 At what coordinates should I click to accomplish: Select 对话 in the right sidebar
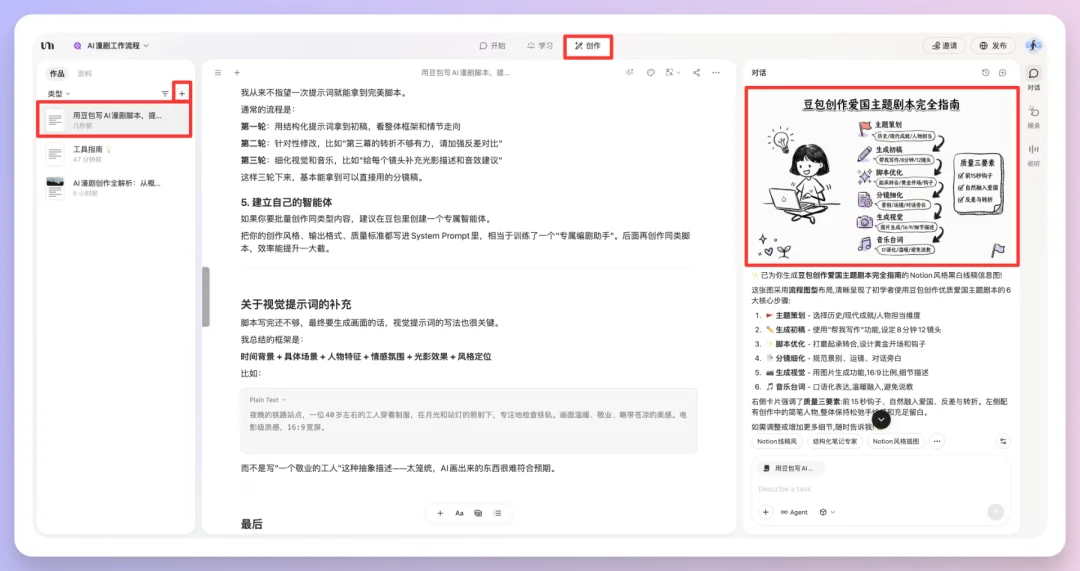point(1033,79)
